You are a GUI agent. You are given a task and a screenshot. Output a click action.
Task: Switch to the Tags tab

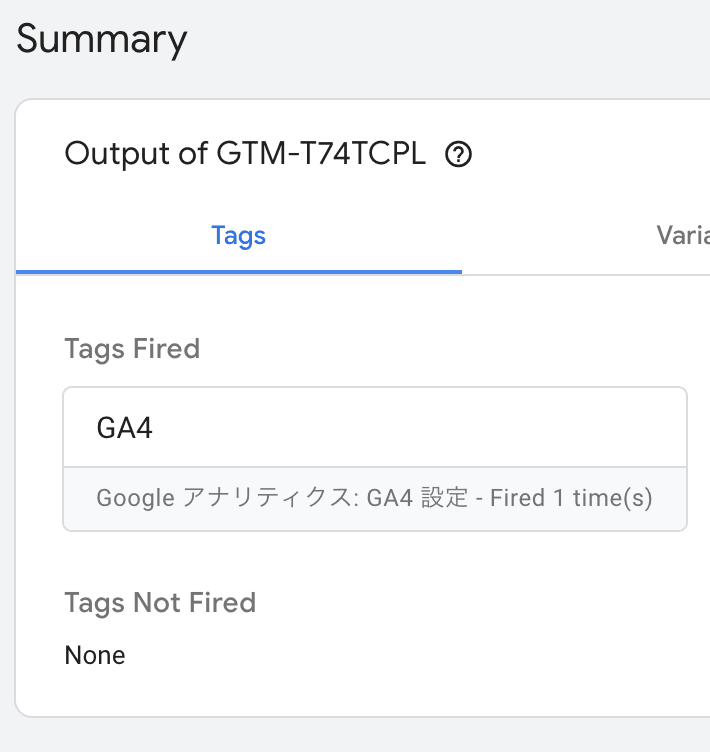238,236
